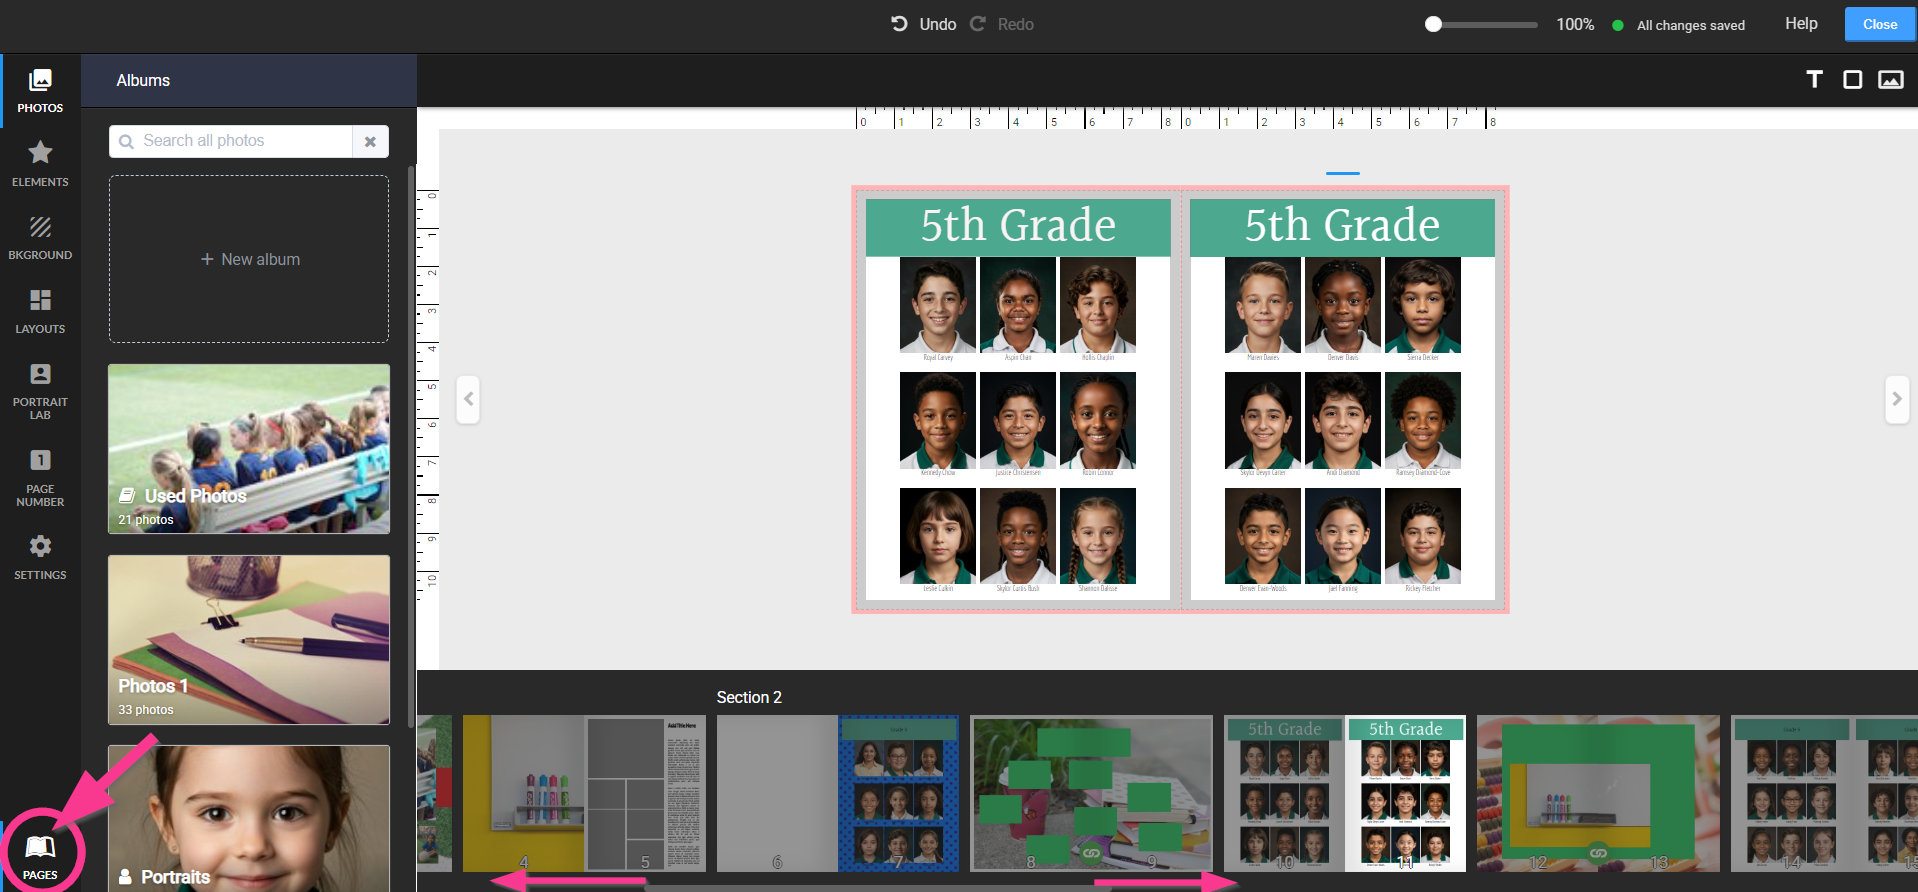This screenshot has width=1918, height=892.
Task: Create a New album
Action: 249,259
